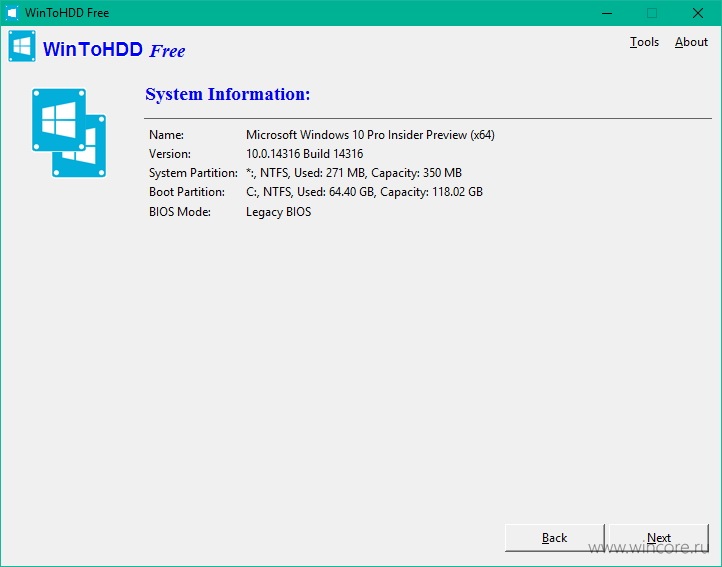This screenshot has width=722, height=567.
Task: Click the 'Boot Partition:' label
Action: pos(186,192)
